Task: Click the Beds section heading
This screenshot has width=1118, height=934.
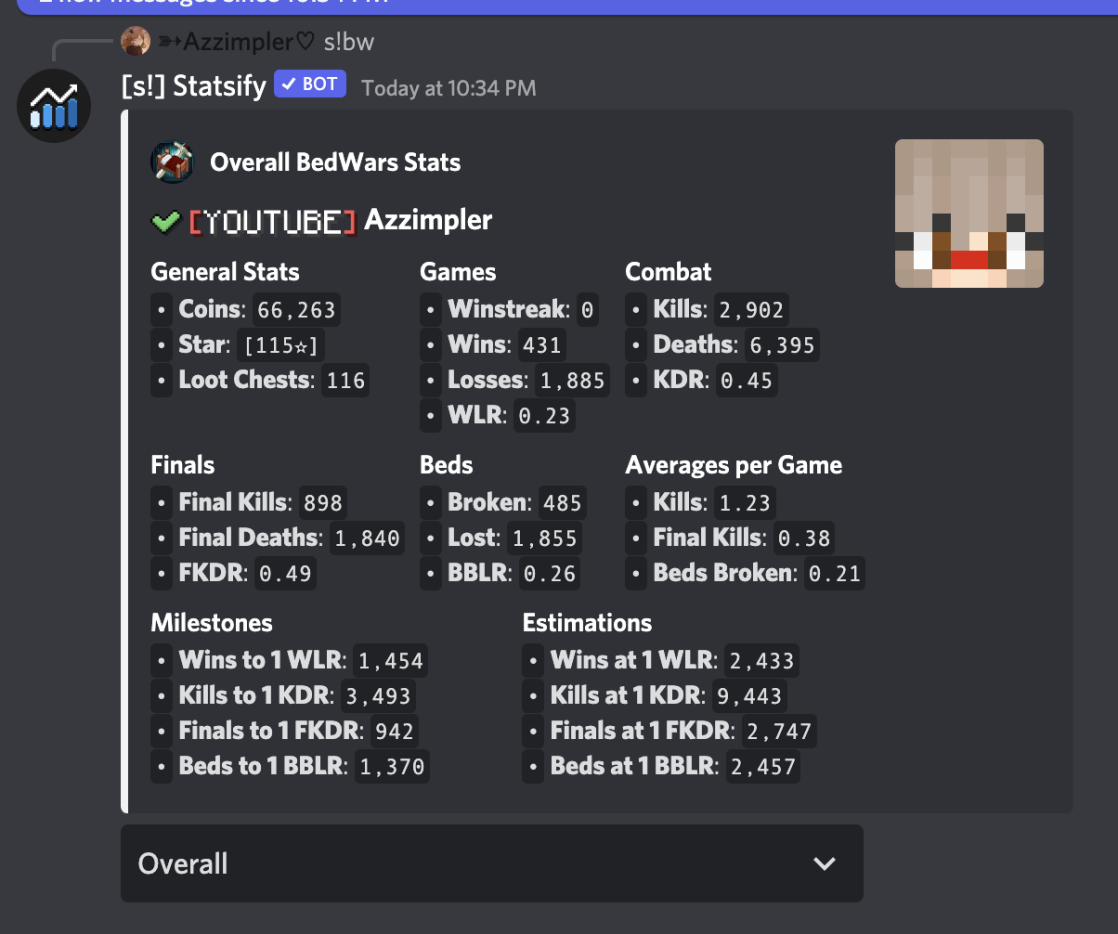Action: click(446, 465)
